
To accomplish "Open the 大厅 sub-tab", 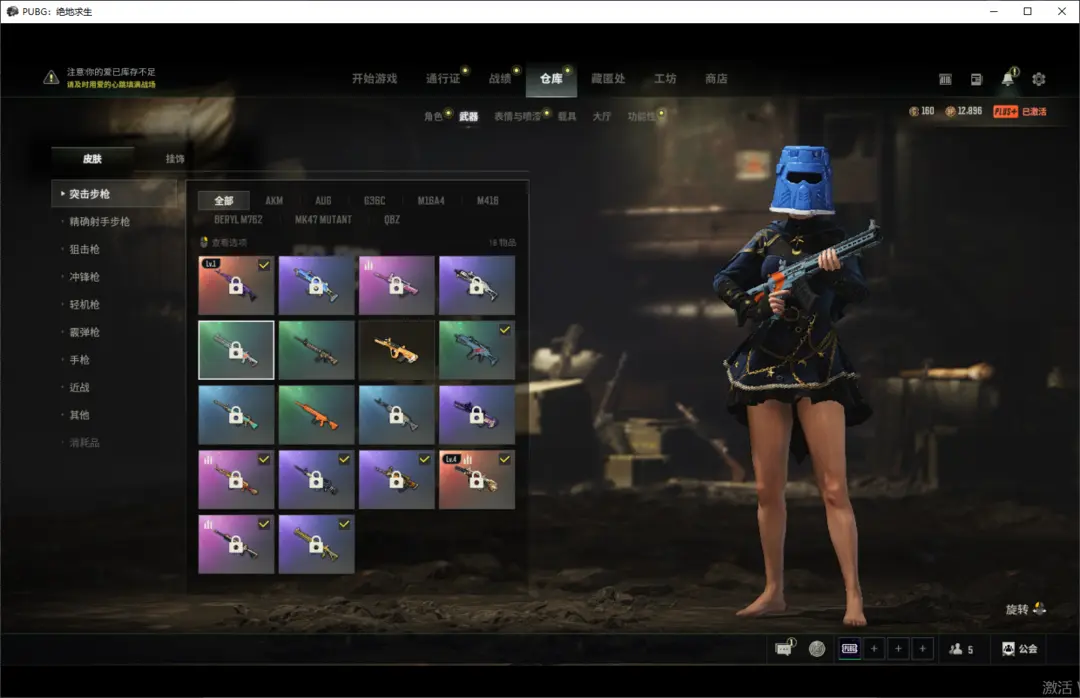I will [602, 116].
